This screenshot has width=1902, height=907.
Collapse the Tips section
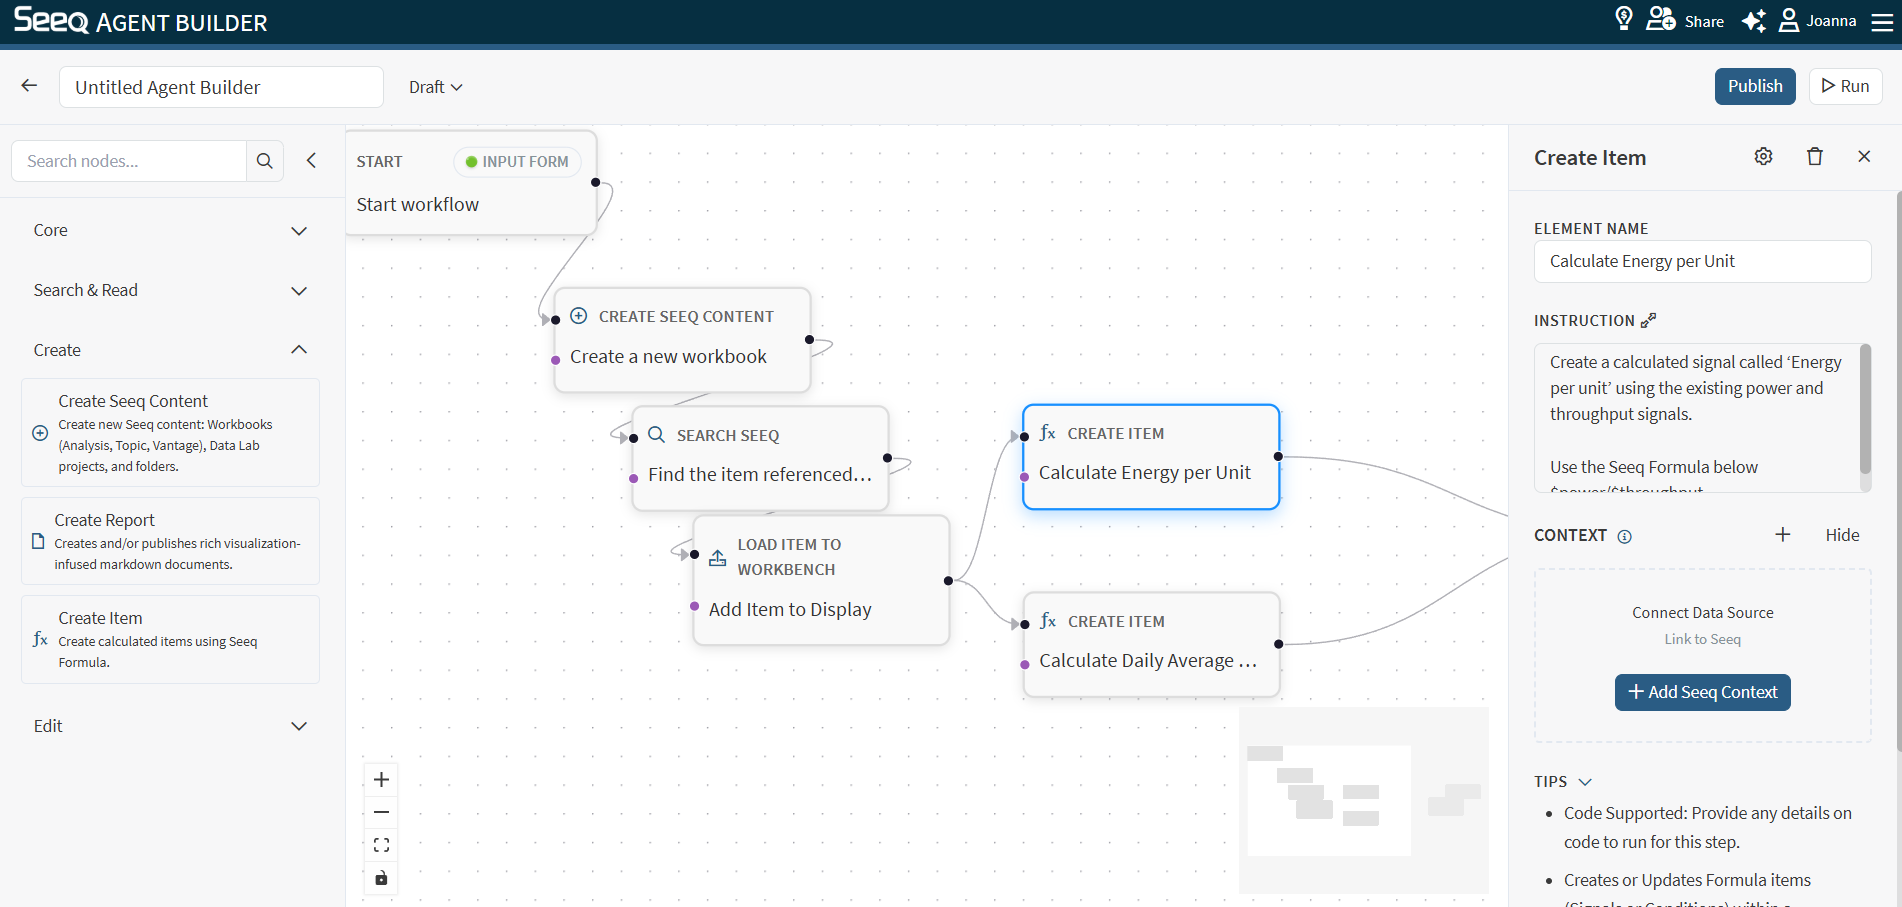click(1584, 782)
